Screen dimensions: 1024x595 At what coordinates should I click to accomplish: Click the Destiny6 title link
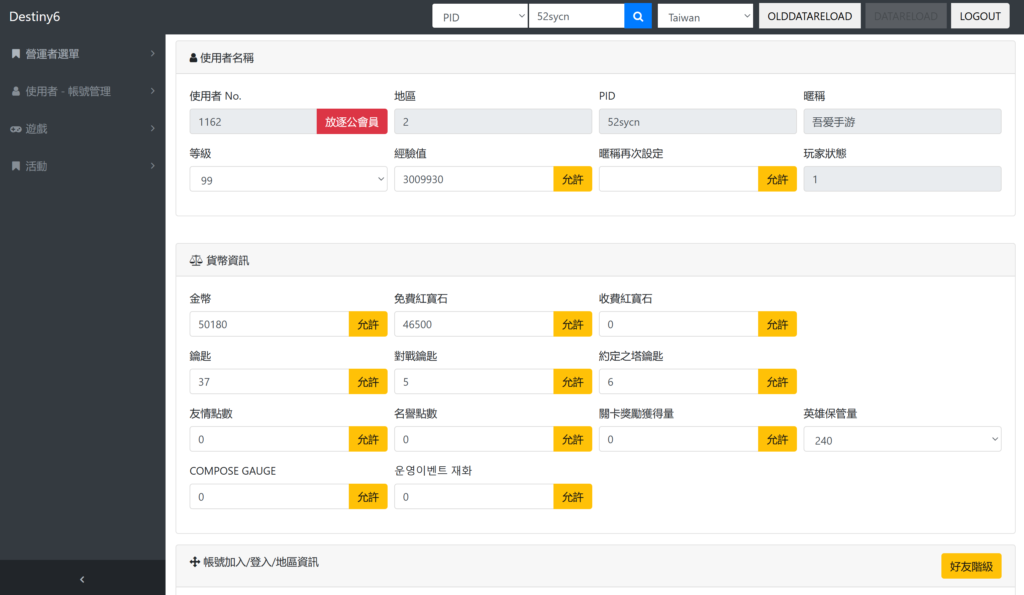(35, 16)
